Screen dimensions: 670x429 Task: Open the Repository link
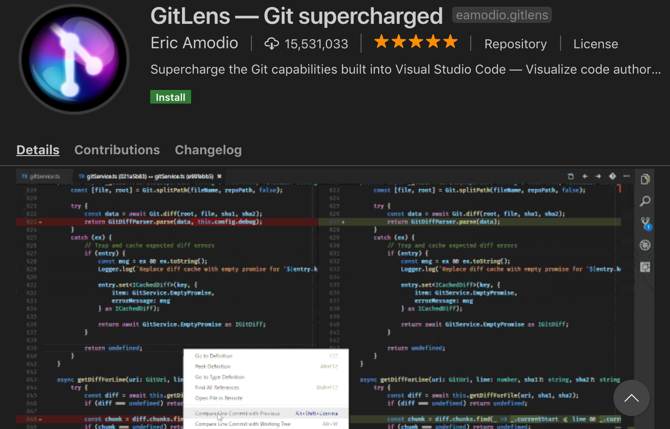[517, 44]
